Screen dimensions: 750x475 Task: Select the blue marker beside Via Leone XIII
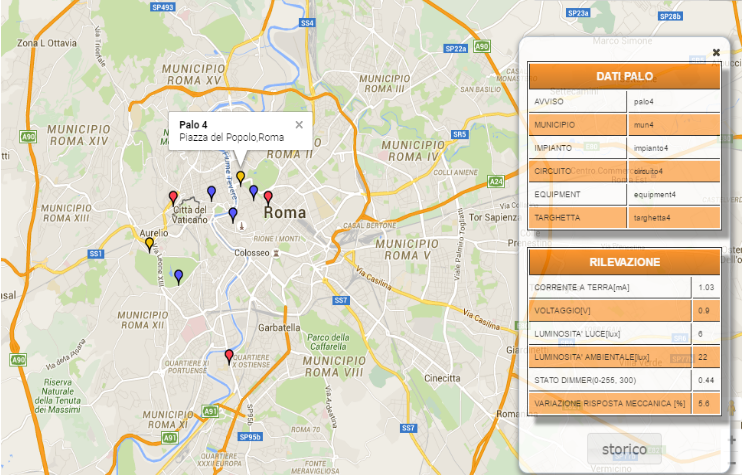click(x=178, y=276)
